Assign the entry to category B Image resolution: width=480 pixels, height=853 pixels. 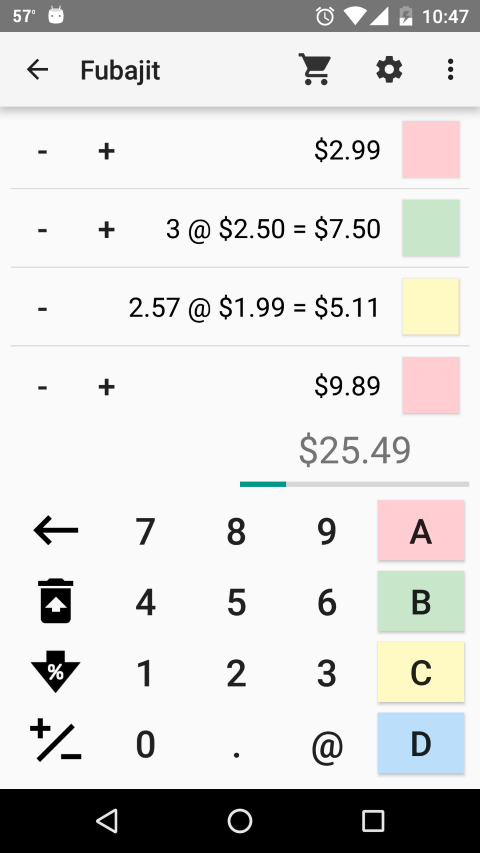point(421,601)
